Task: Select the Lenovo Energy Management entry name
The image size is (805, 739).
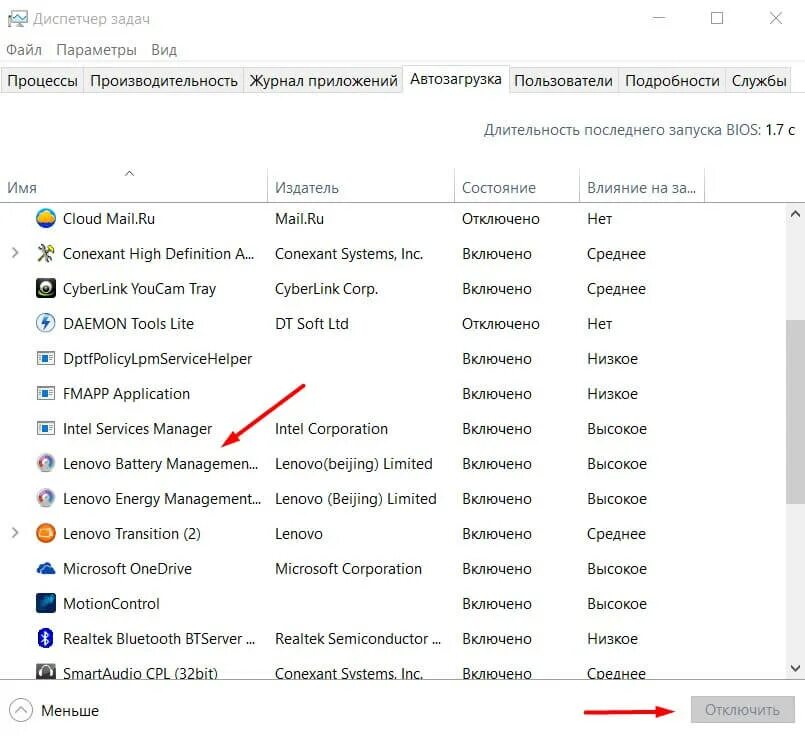Action: (162, 499)
